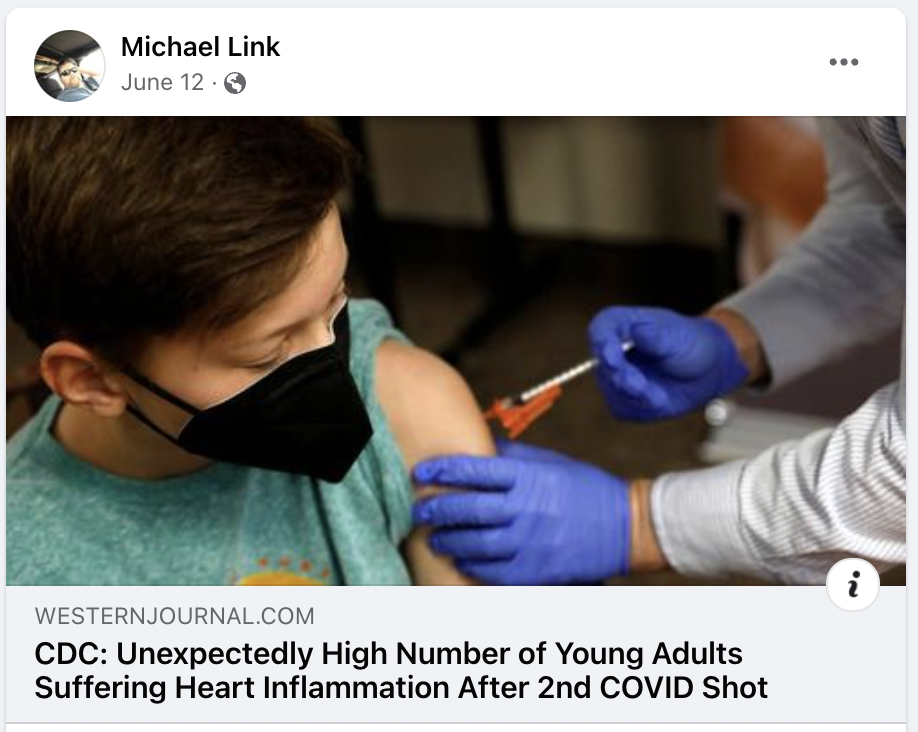The image size is (918, 732).
Task: Click the circular info 'i' icon
Action: coord(852,585)
